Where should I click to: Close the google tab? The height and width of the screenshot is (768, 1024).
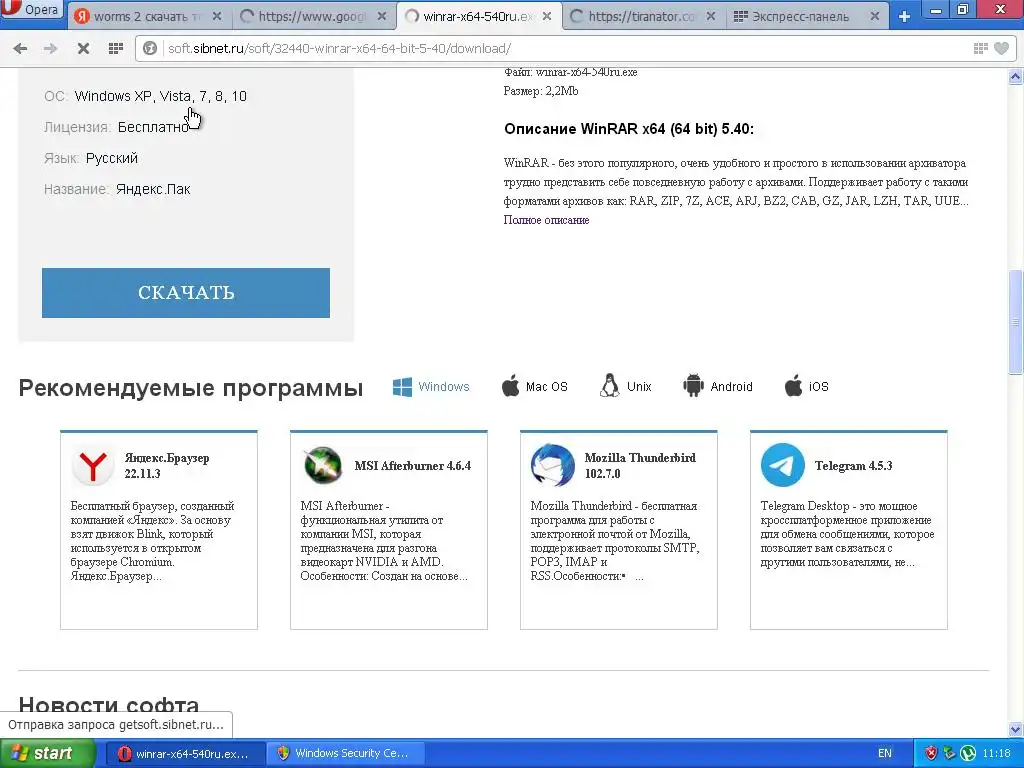[x=381, y=16]
